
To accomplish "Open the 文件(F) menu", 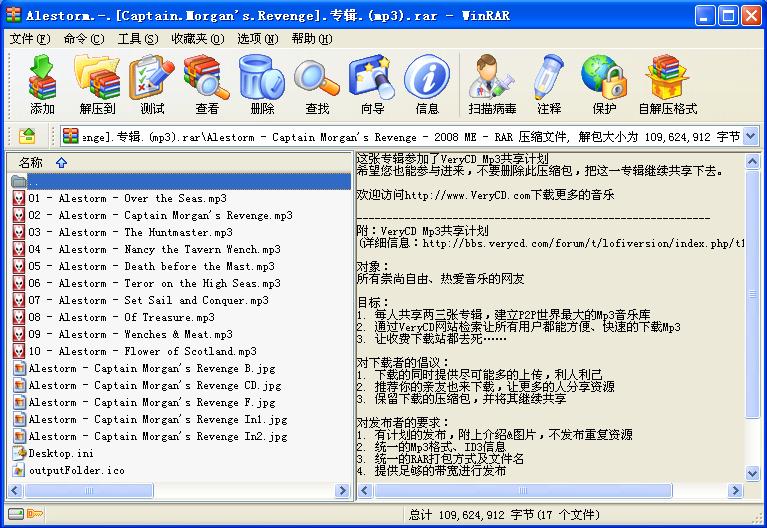I will [x=30, y=39].
